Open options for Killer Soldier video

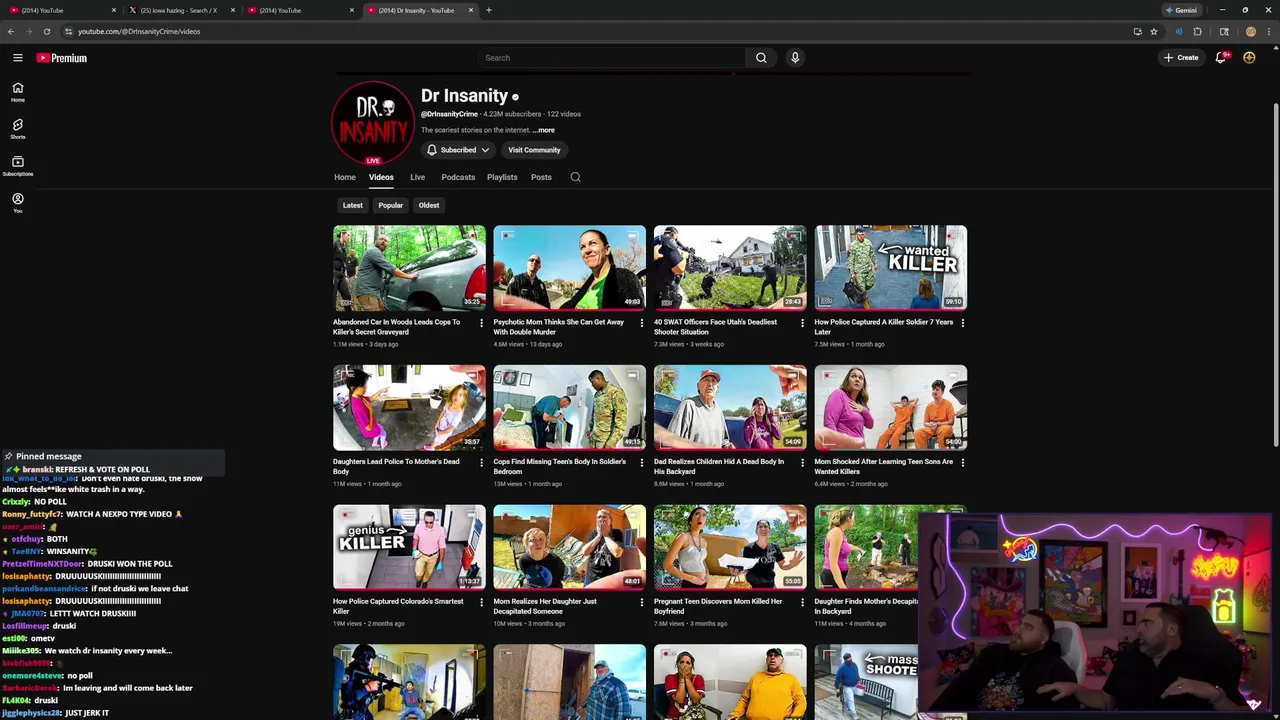point(963,323)
